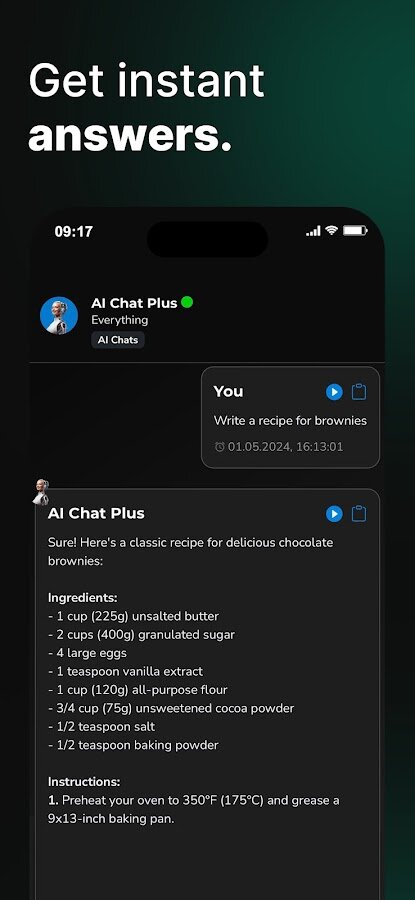Open the AI Chat Plus profile avatar

click(59, 316)
